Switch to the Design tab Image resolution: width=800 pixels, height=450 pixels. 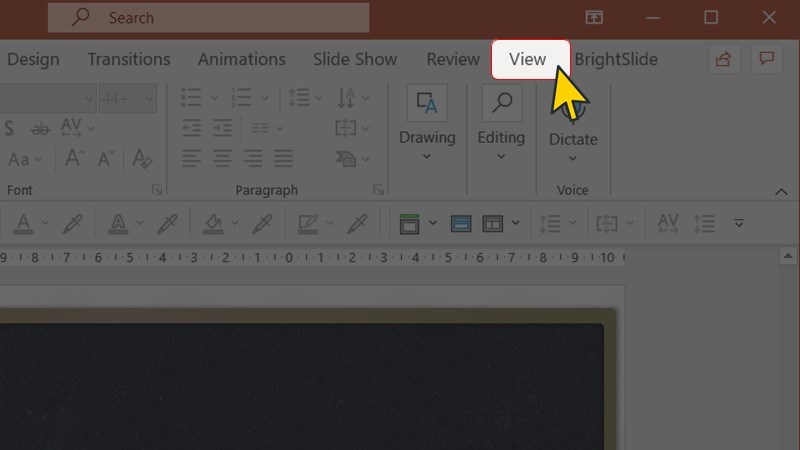coord(33,59)
